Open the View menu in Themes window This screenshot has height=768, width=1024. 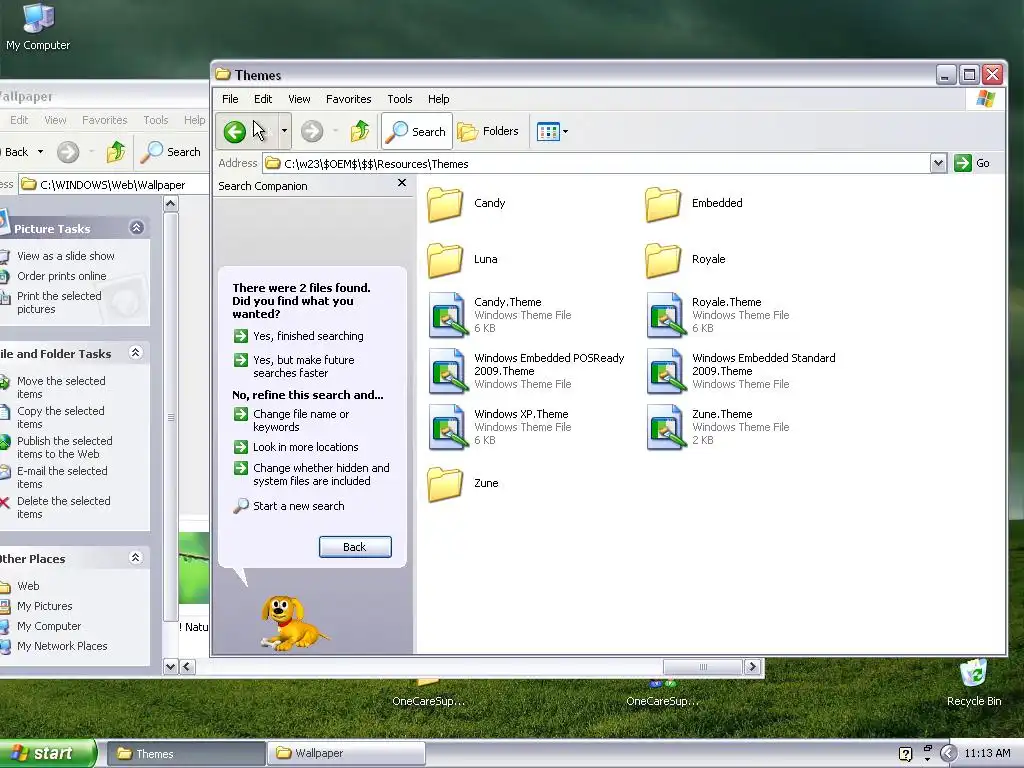tap(299, 99)
